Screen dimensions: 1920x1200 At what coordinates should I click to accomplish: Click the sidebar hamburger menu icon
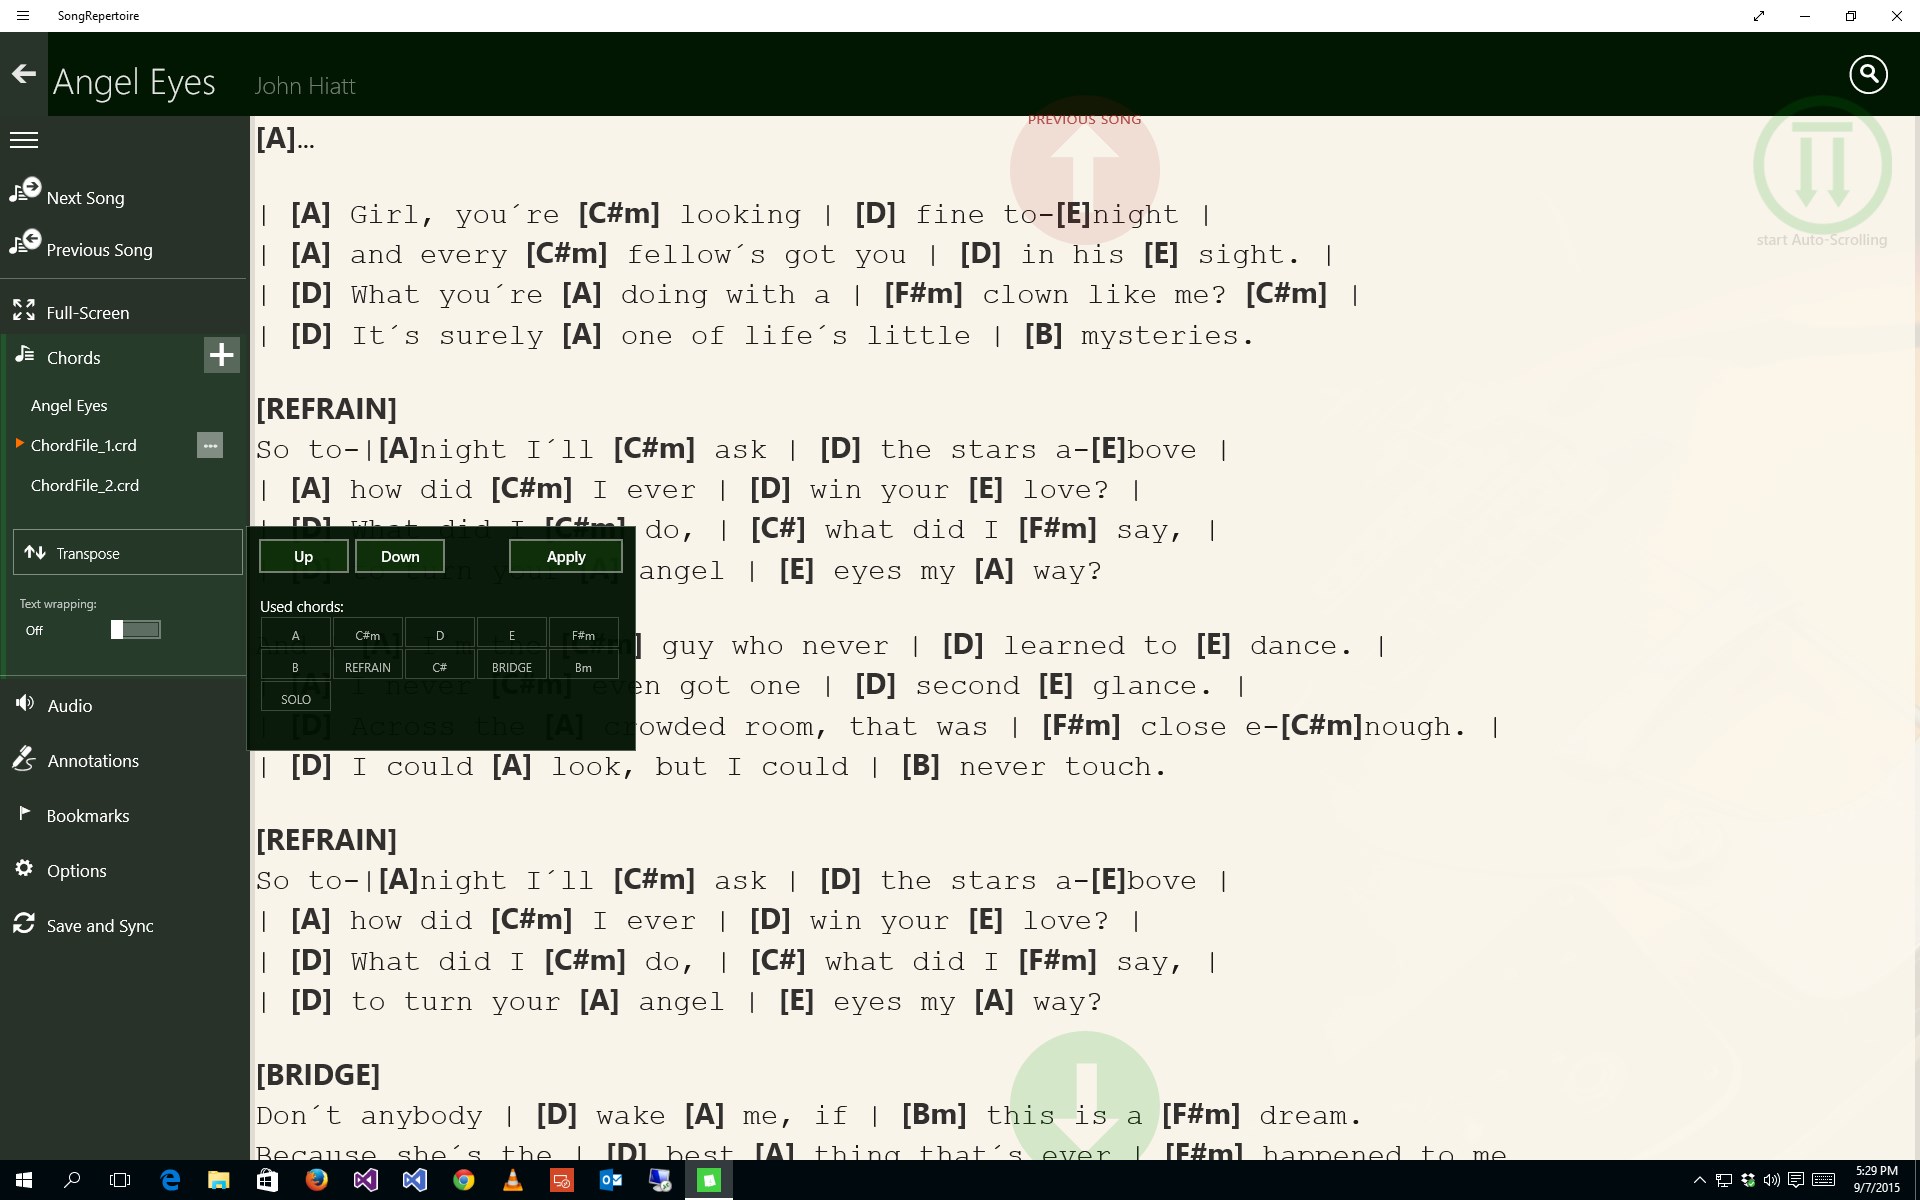[24, 140]
